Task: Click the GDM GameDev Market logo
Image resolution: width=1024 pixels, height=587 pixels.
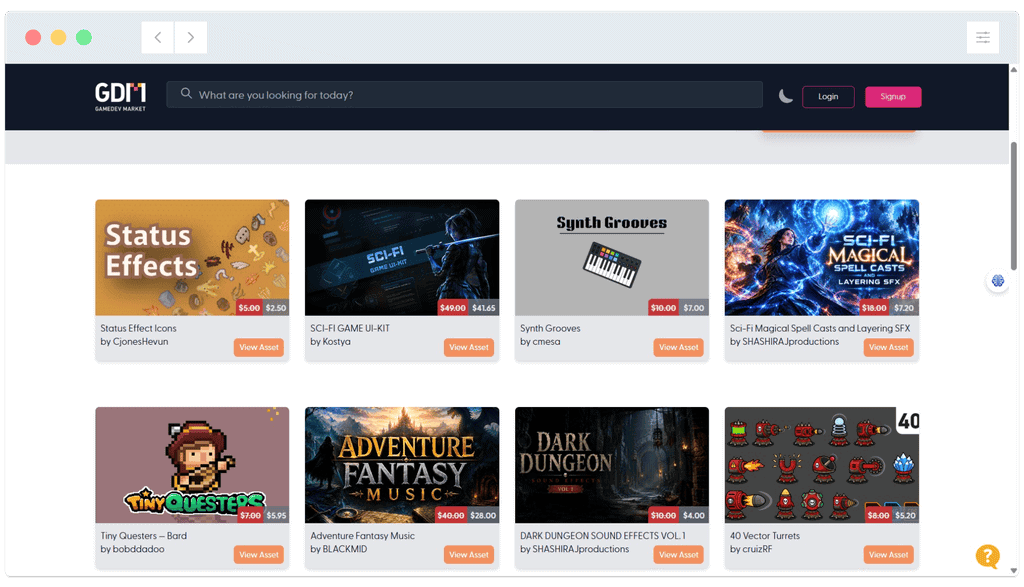Action: coord(120,97)
